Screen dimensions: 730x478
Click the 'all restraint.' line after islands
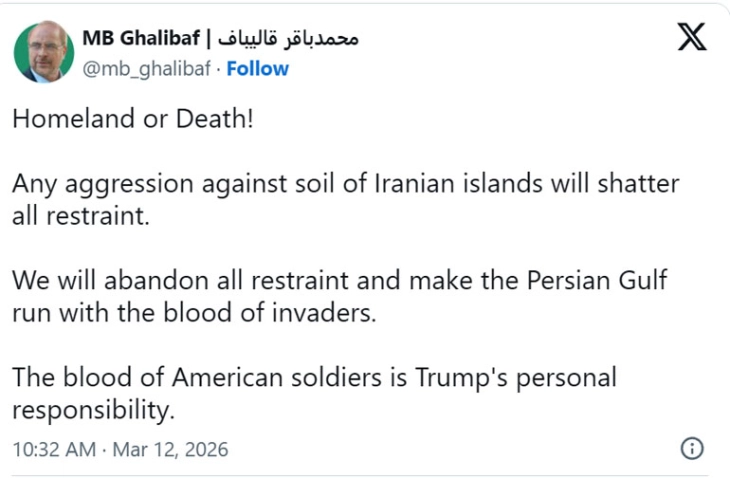click(x=80, y=216)
